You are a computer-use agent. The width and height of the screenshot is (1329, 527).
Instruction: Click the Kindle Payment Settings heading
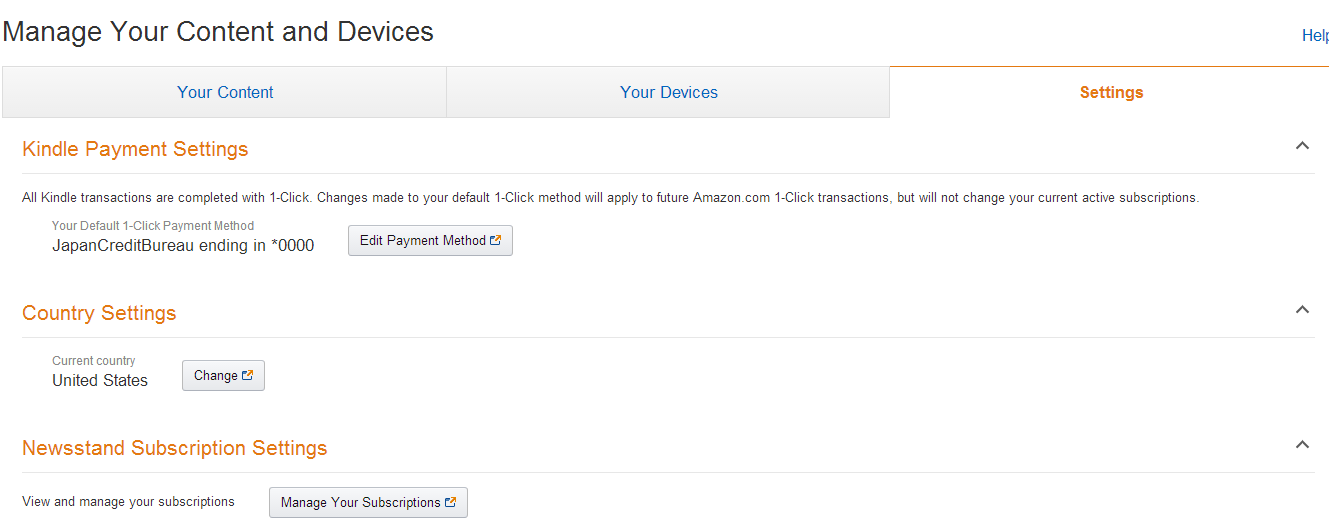[x=135, y=149]
